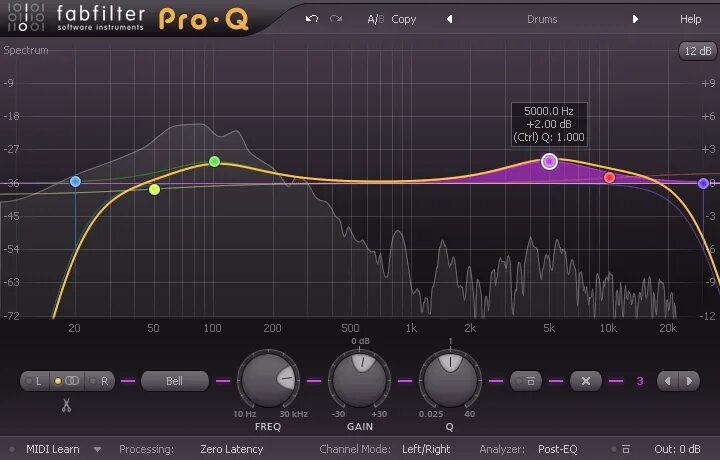Click the Spectrum label
The height and width of the screenshot is (460, 720).
click(26, 50)
